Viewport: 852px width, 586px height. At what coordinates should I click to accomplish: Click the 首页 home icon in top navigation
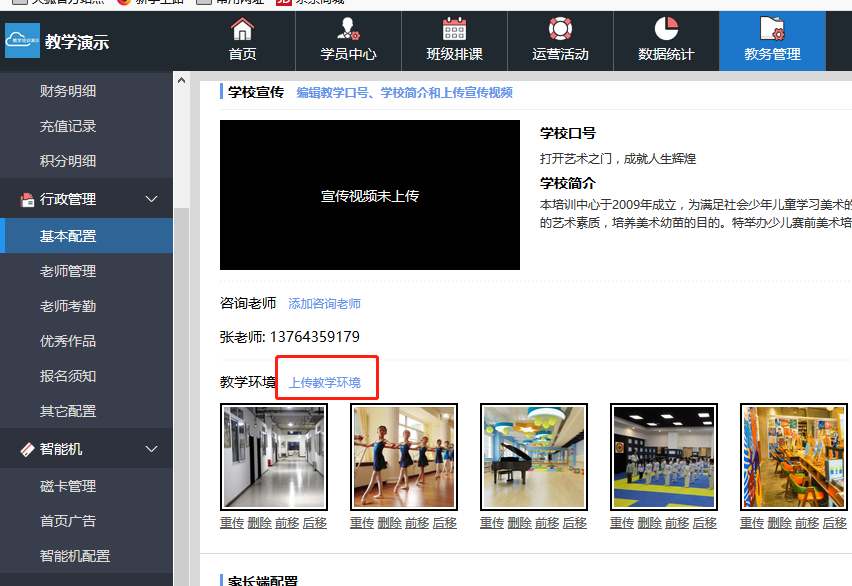[242, 29]
